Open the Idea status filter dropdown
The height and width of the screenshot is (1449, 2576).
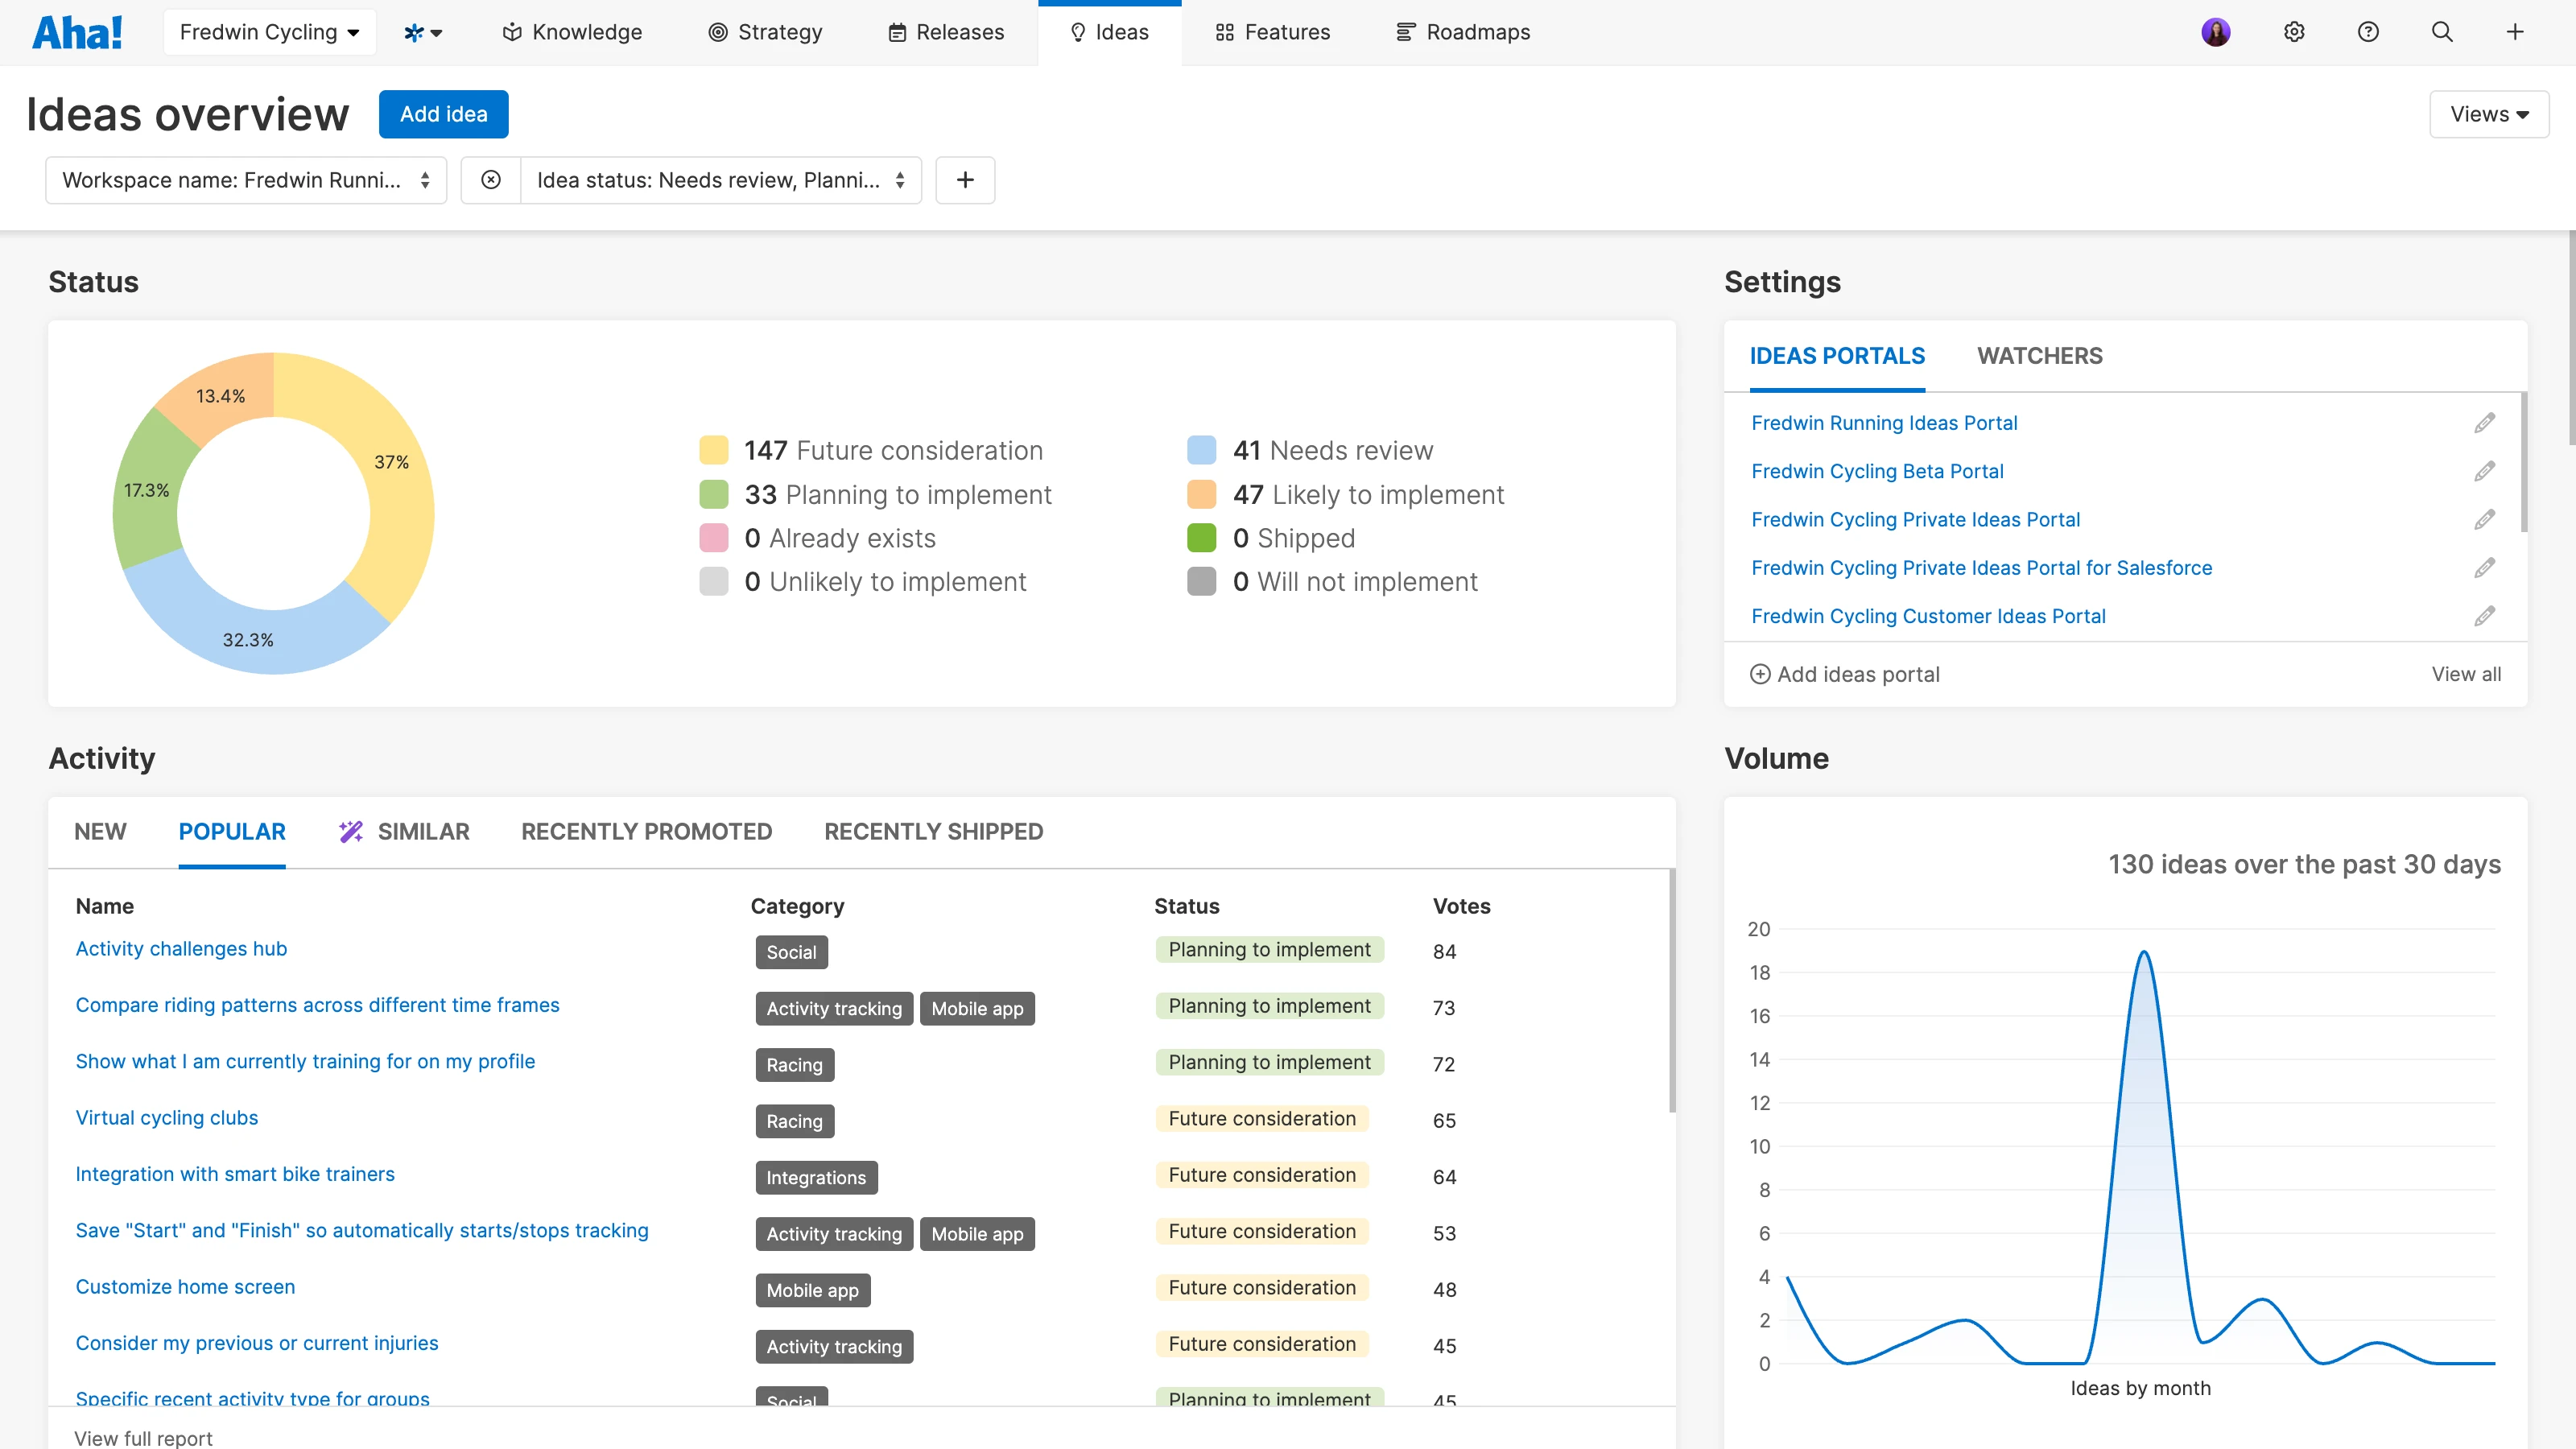point(720,180)
